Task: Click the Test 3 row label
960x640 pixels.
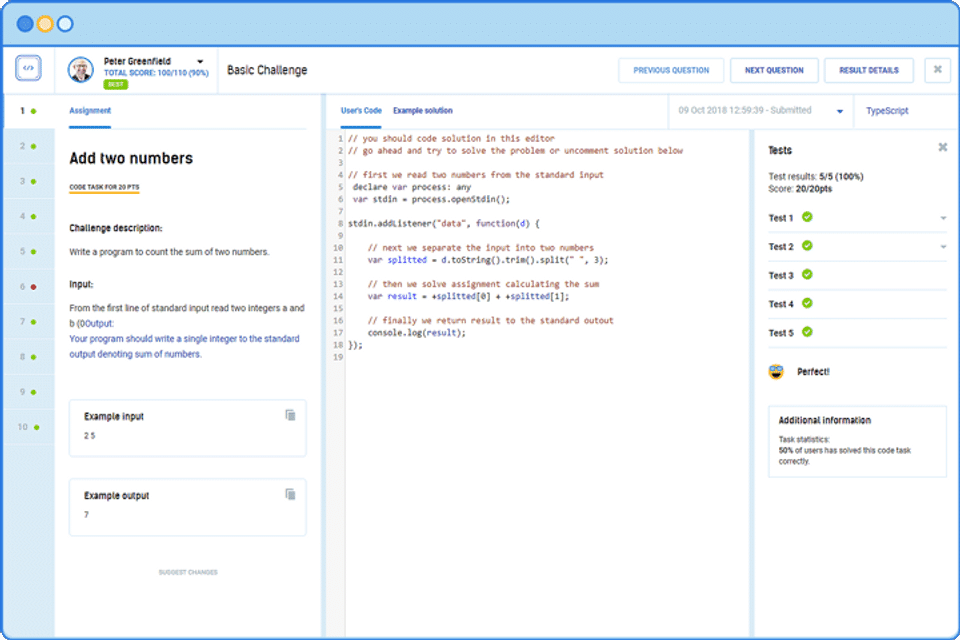Action: [x=781, y=276]
